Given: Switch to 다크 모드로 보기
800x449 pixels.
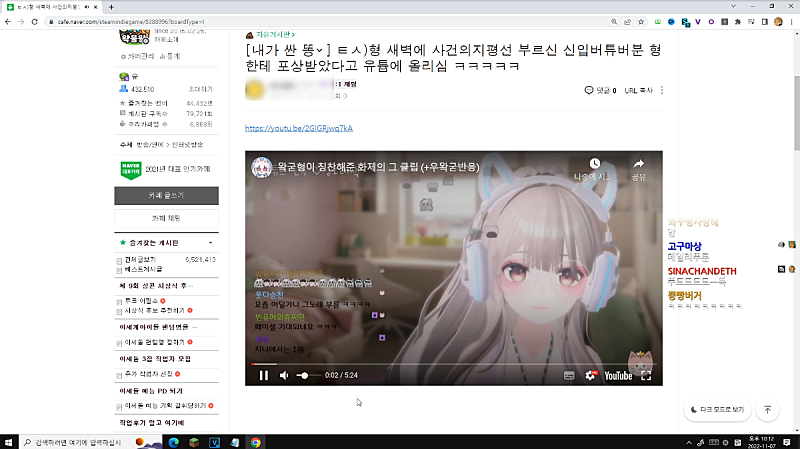Looking at the screenshot, I should (717, 410).
